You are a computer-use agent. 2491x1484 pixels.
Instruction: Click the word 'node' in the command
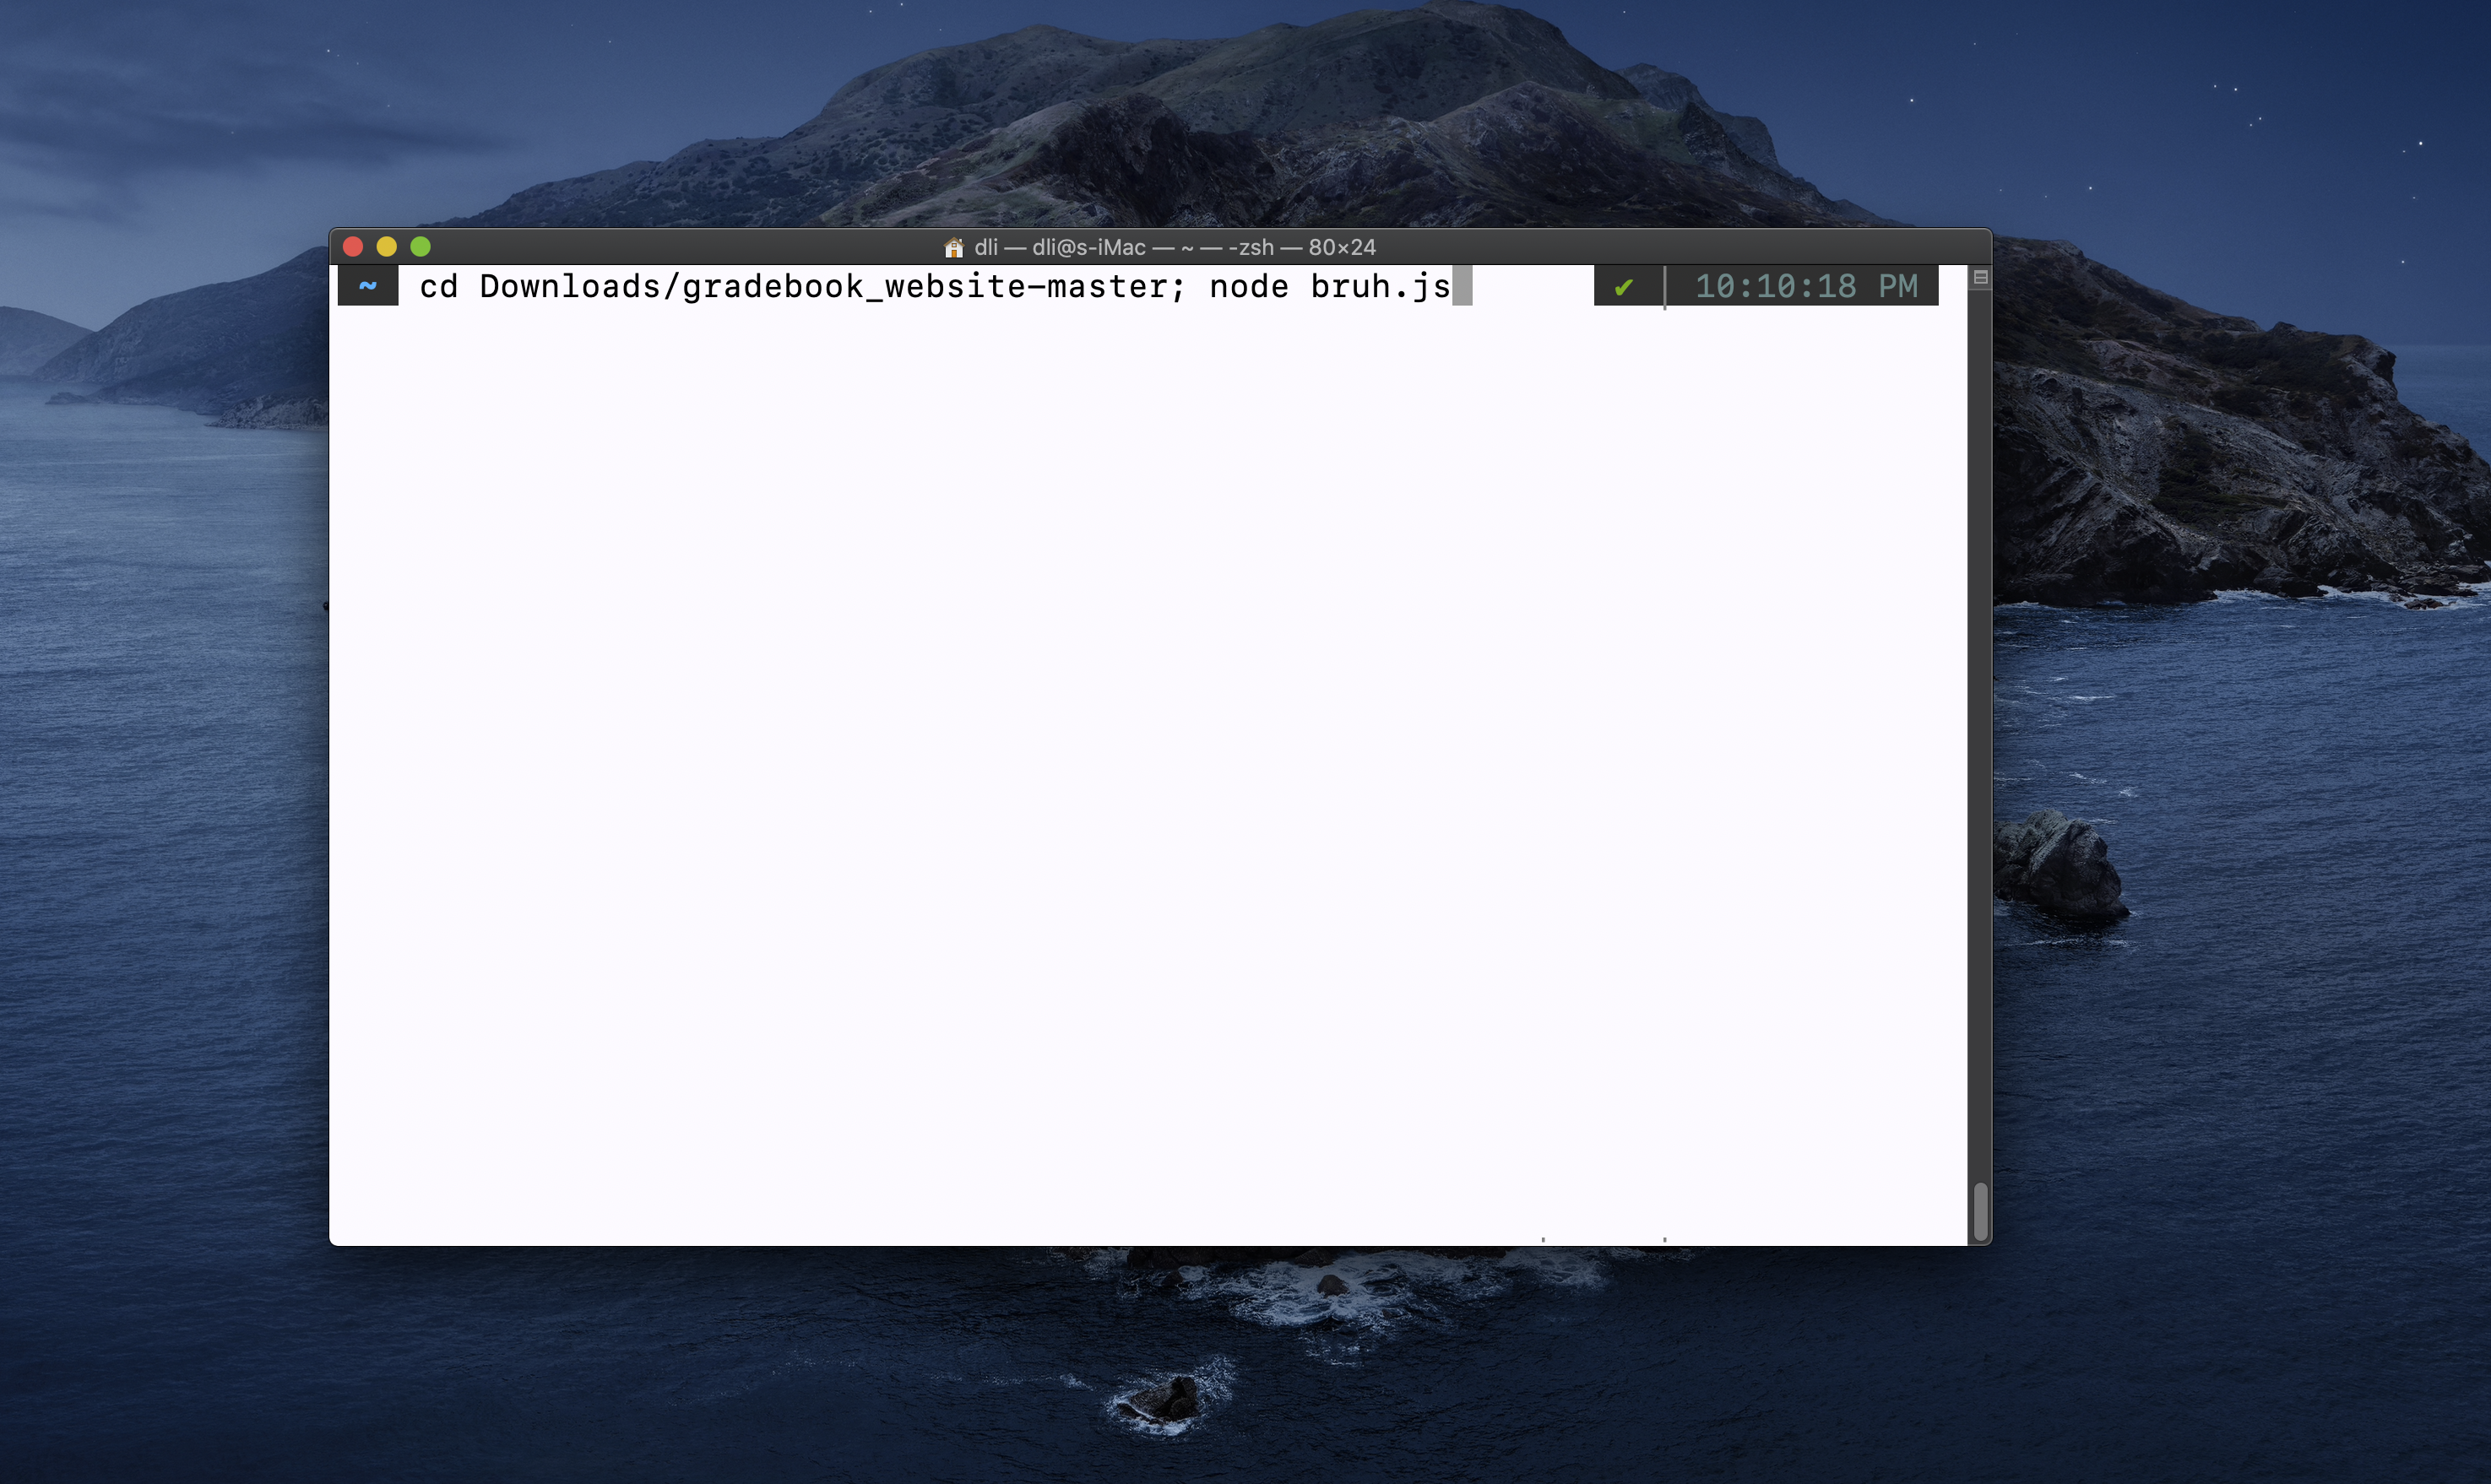coord(1248,287)
